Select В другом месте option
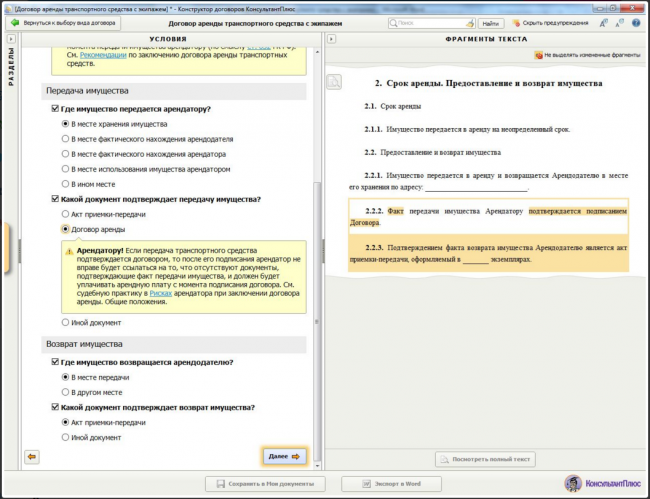The height and width of the screenshot is (499, 650). tap(65, 392)
